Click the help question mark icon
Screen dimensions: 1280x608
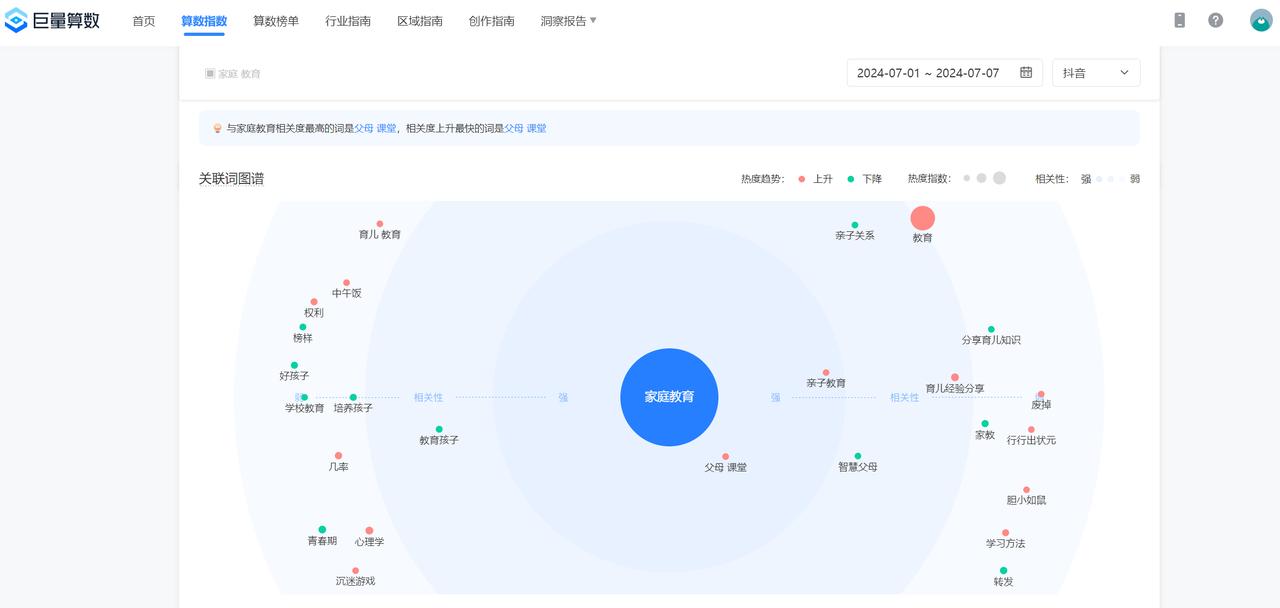[1215, 19]
